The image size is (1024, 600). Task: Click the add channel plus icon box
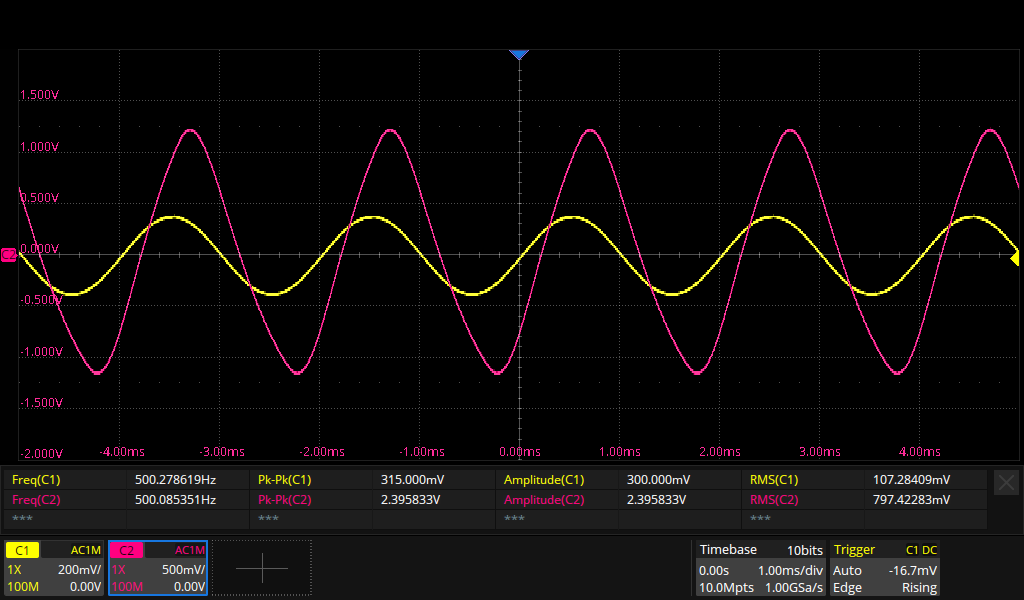pyautogui.click(x=262, y=568)
